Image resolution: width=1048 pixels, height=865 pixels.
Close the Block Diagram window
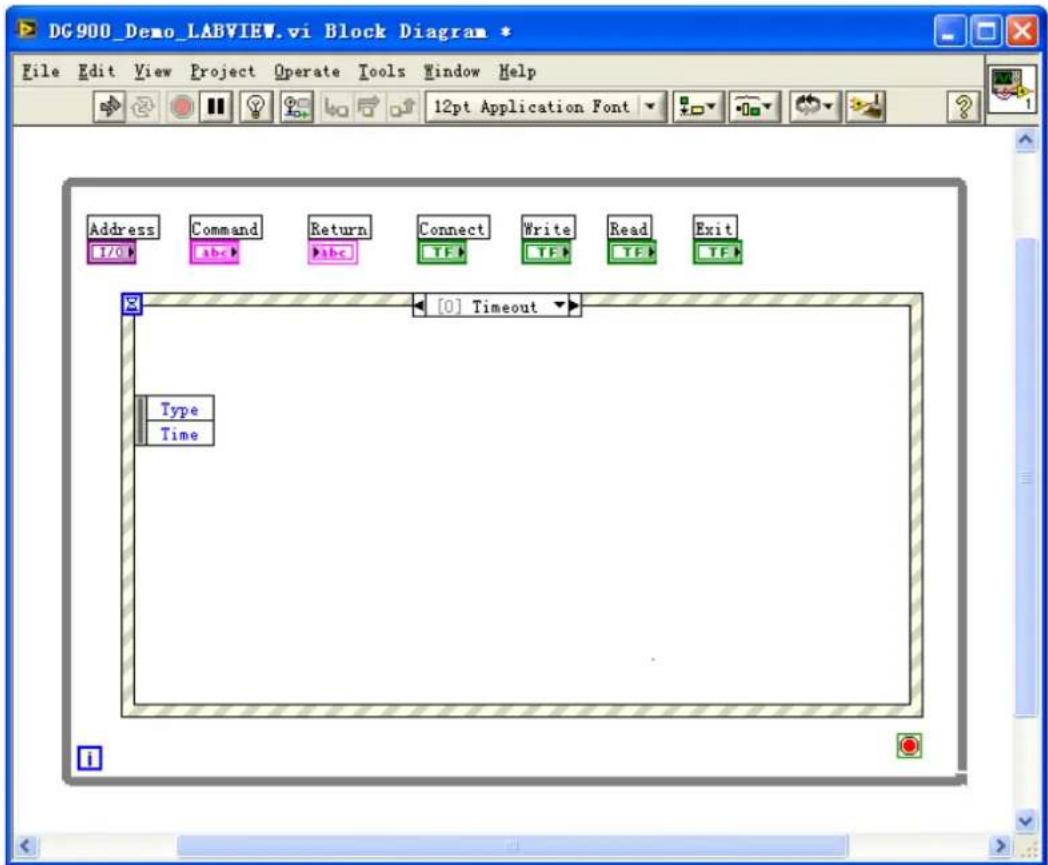[1021, 32]
